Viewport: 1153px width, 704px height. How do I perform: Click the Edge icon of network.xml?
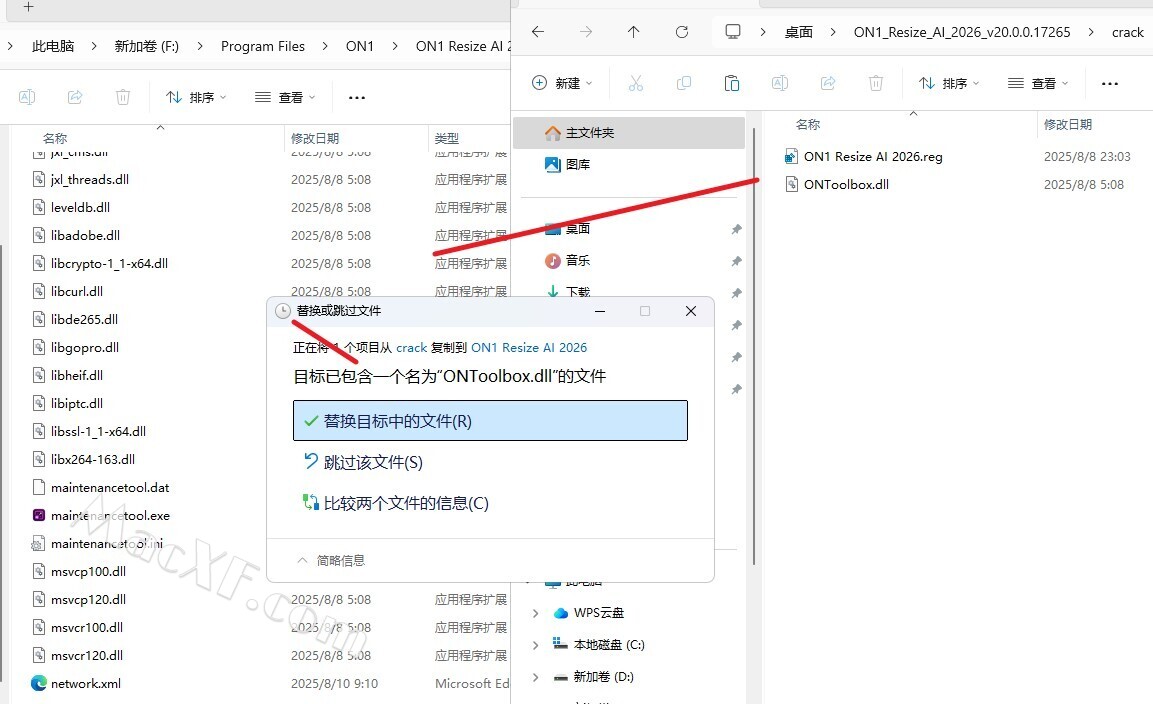[39, 683]
